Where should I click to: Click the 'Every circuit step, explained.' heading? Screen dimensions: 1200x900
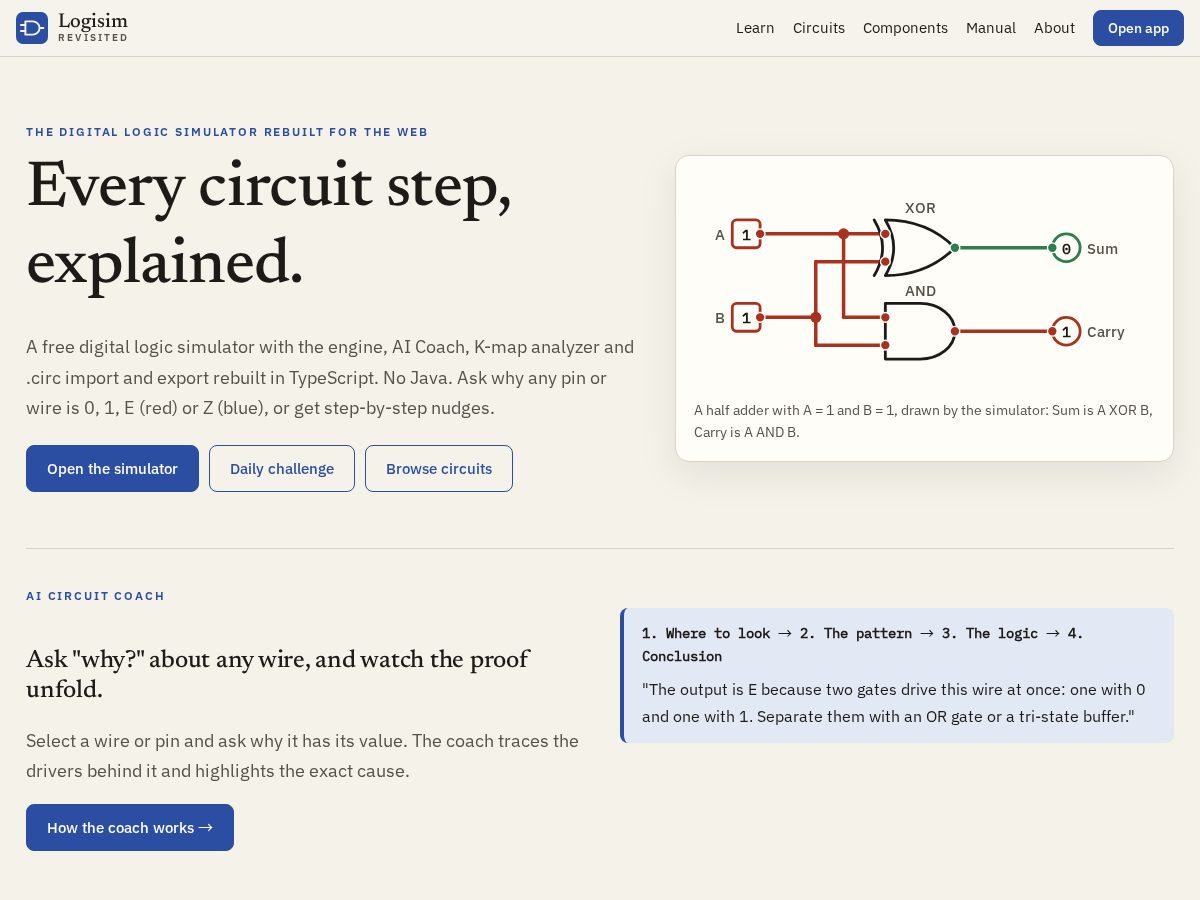269,224
